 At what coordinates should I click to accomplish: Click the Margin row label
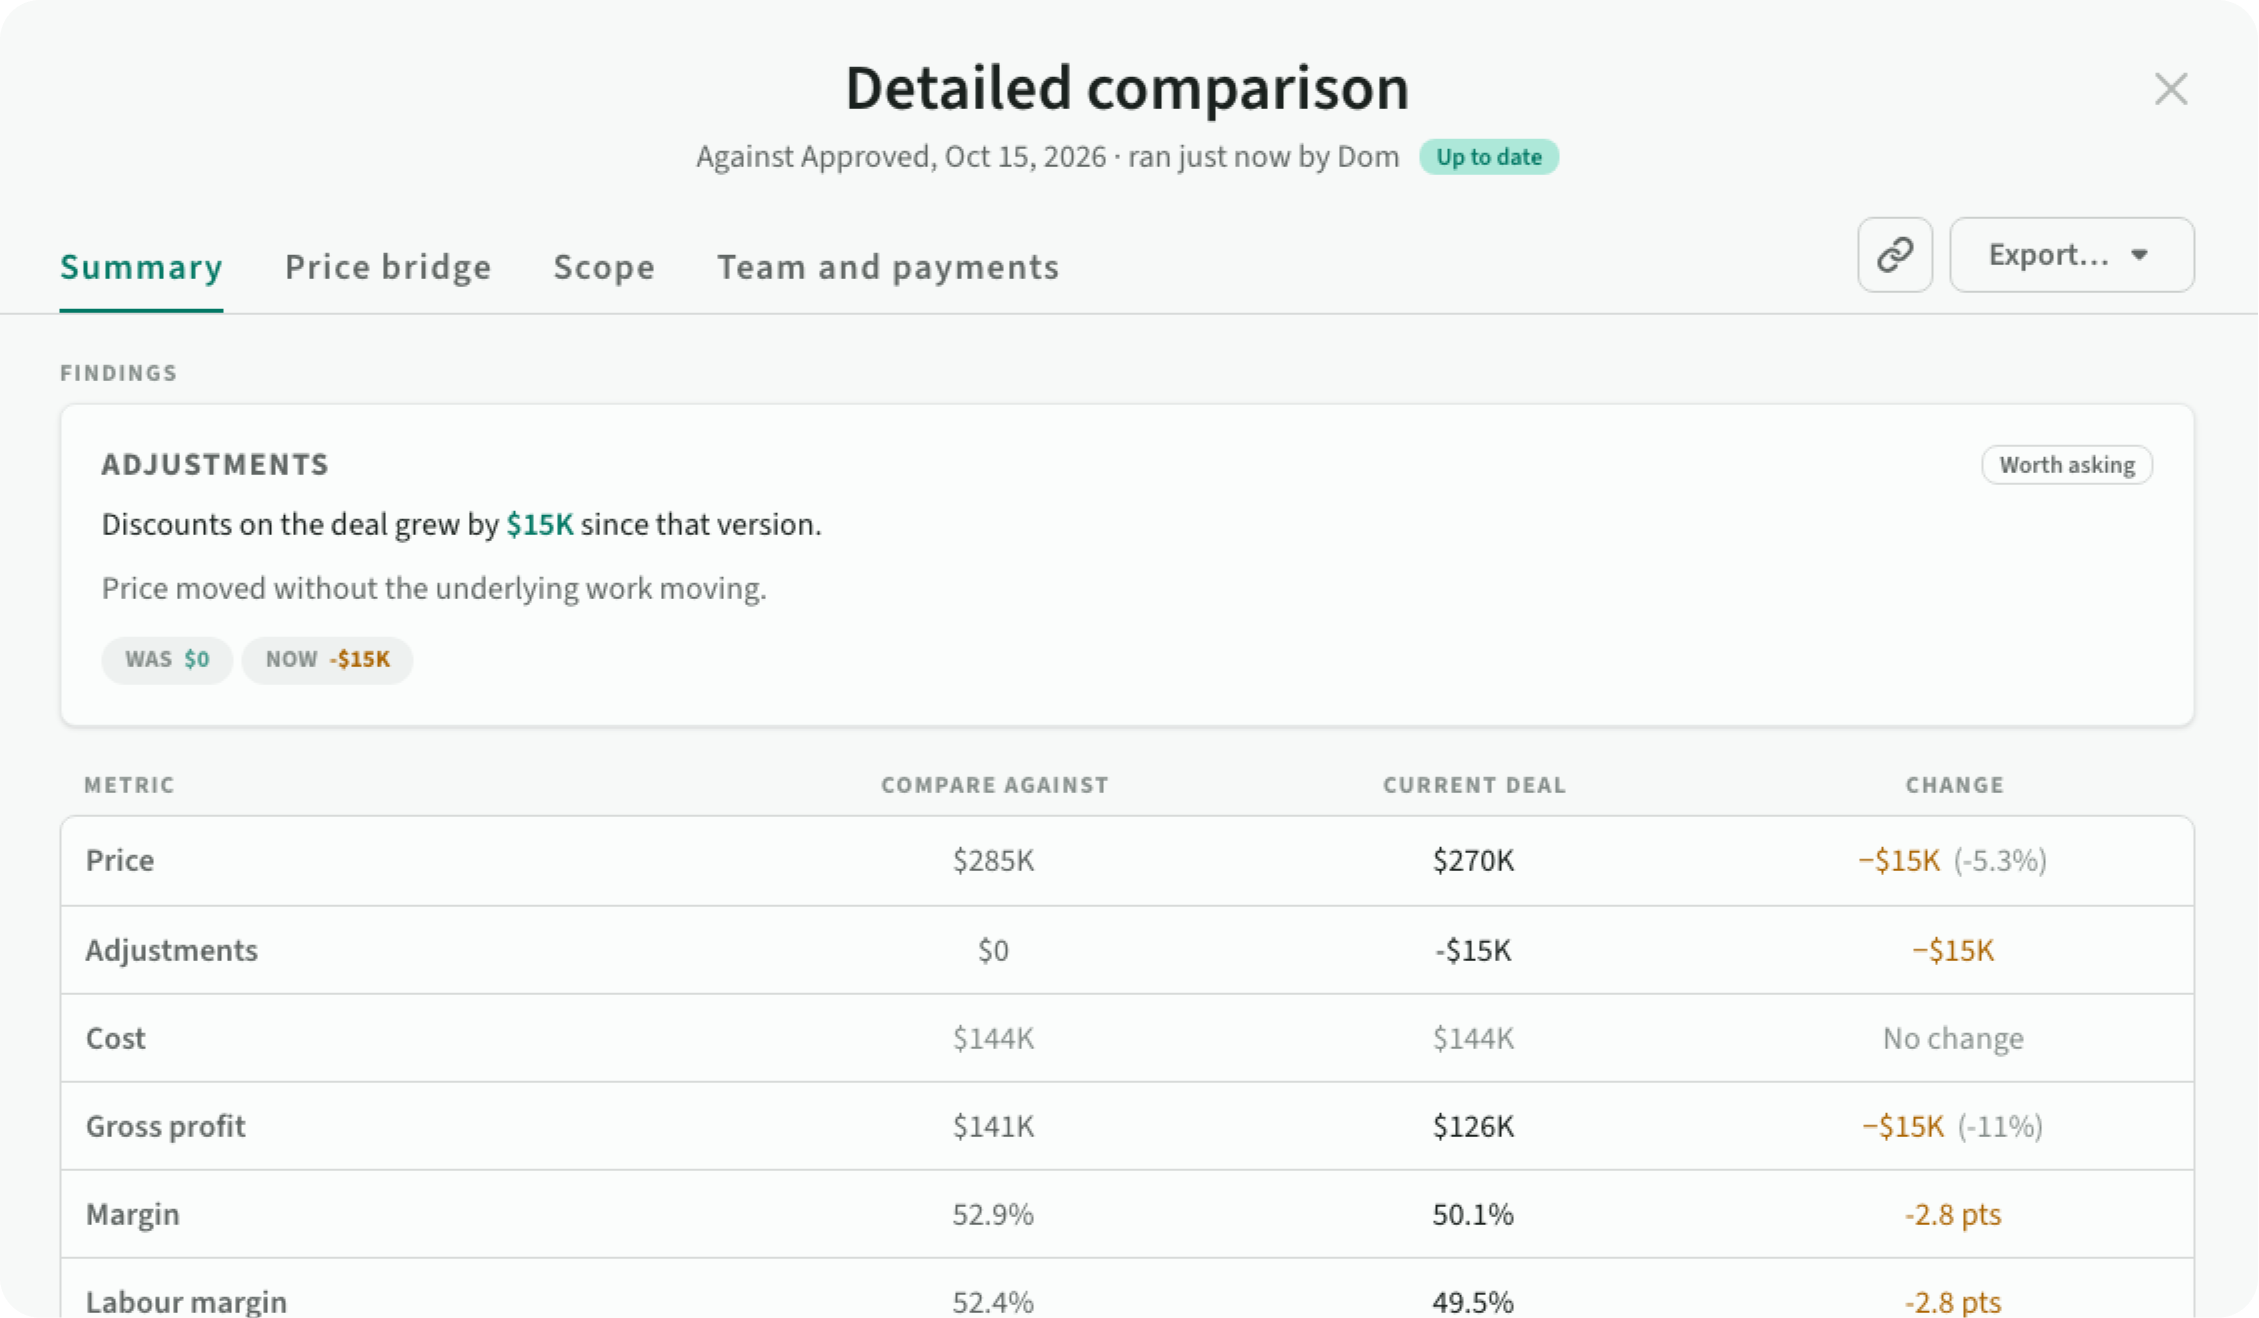pos(133,1215)
